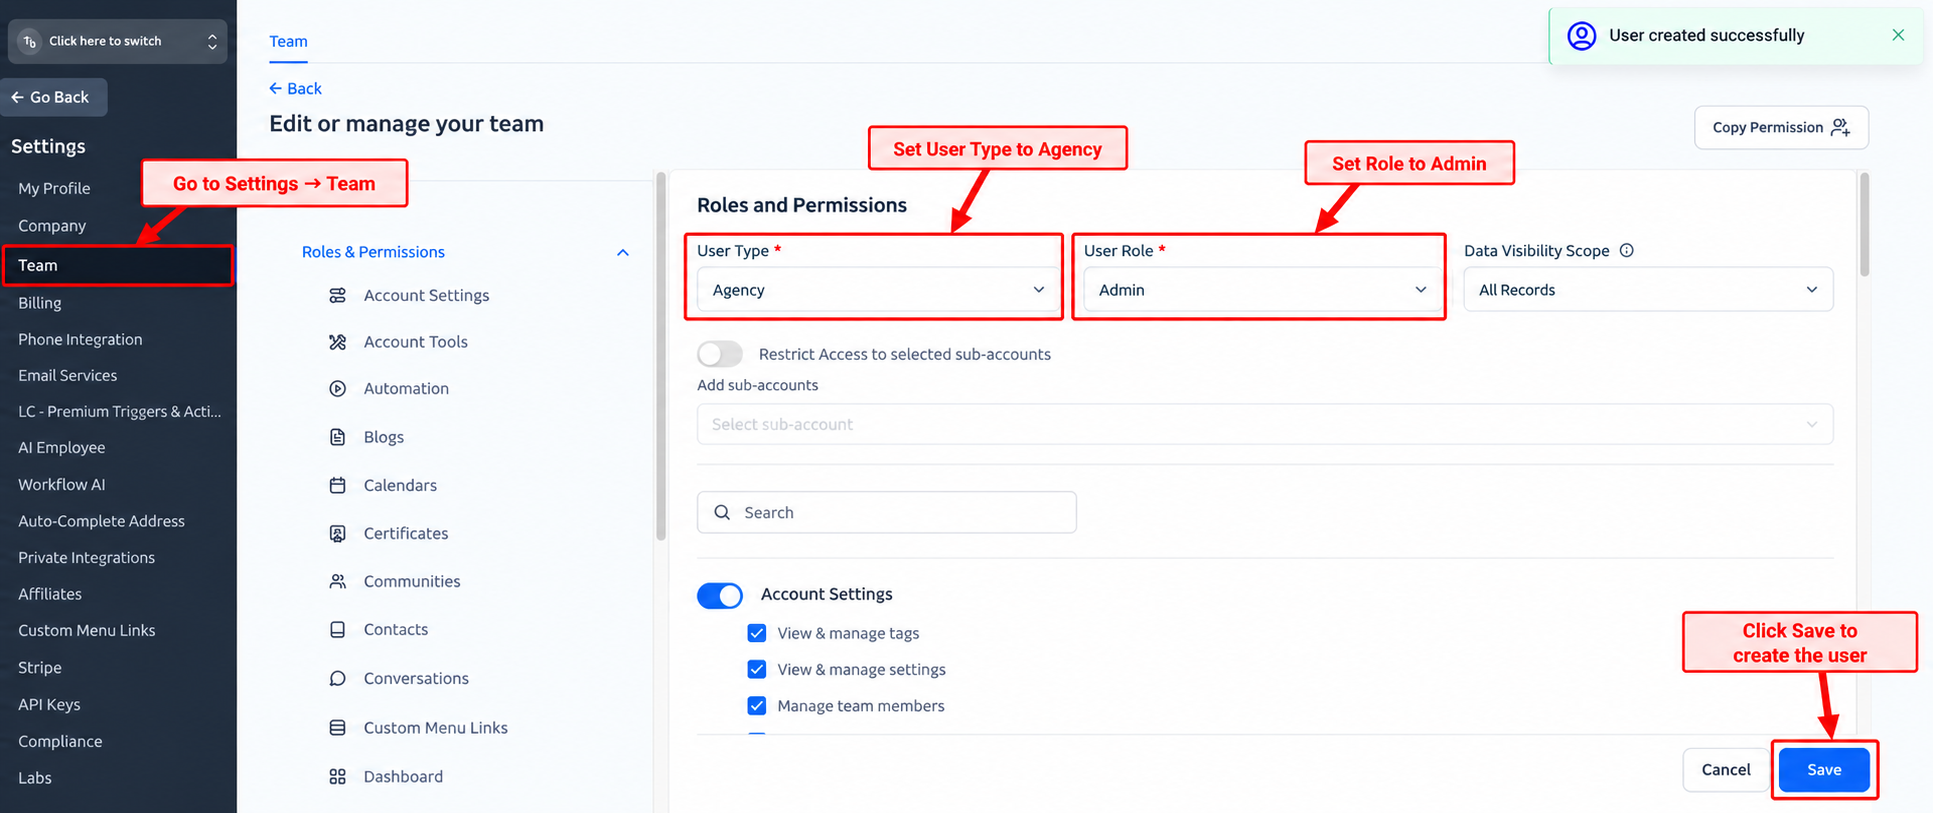Open API Keys settings

[49, 704]
